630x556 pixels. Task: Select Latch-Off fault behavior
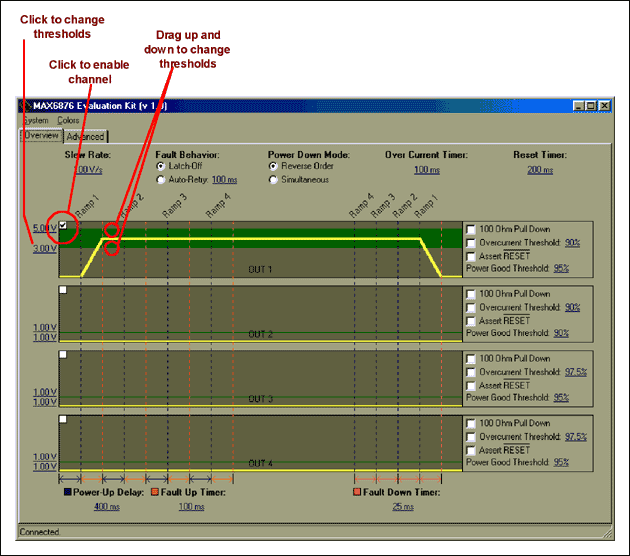161,166
